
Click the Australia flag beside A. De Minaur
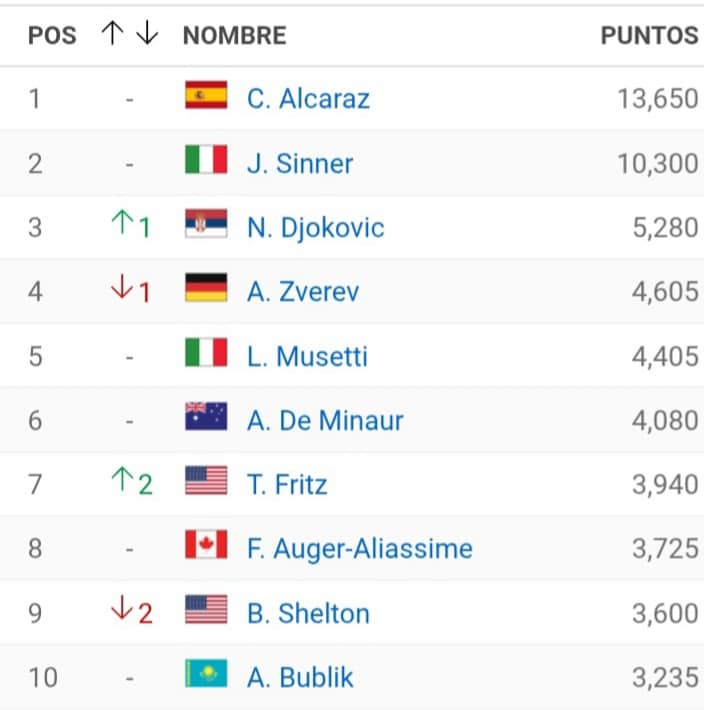pyautogui.click(x=206, y=417)
